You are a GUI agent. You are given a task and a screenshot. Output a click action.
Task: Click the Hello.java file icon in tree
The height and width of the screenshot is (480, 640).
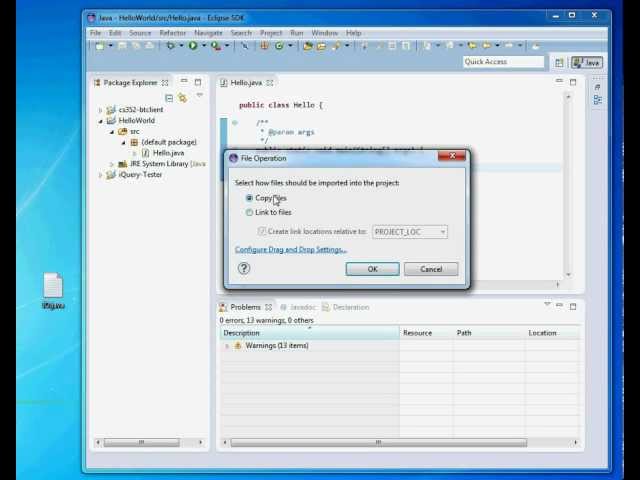(146, 153)
